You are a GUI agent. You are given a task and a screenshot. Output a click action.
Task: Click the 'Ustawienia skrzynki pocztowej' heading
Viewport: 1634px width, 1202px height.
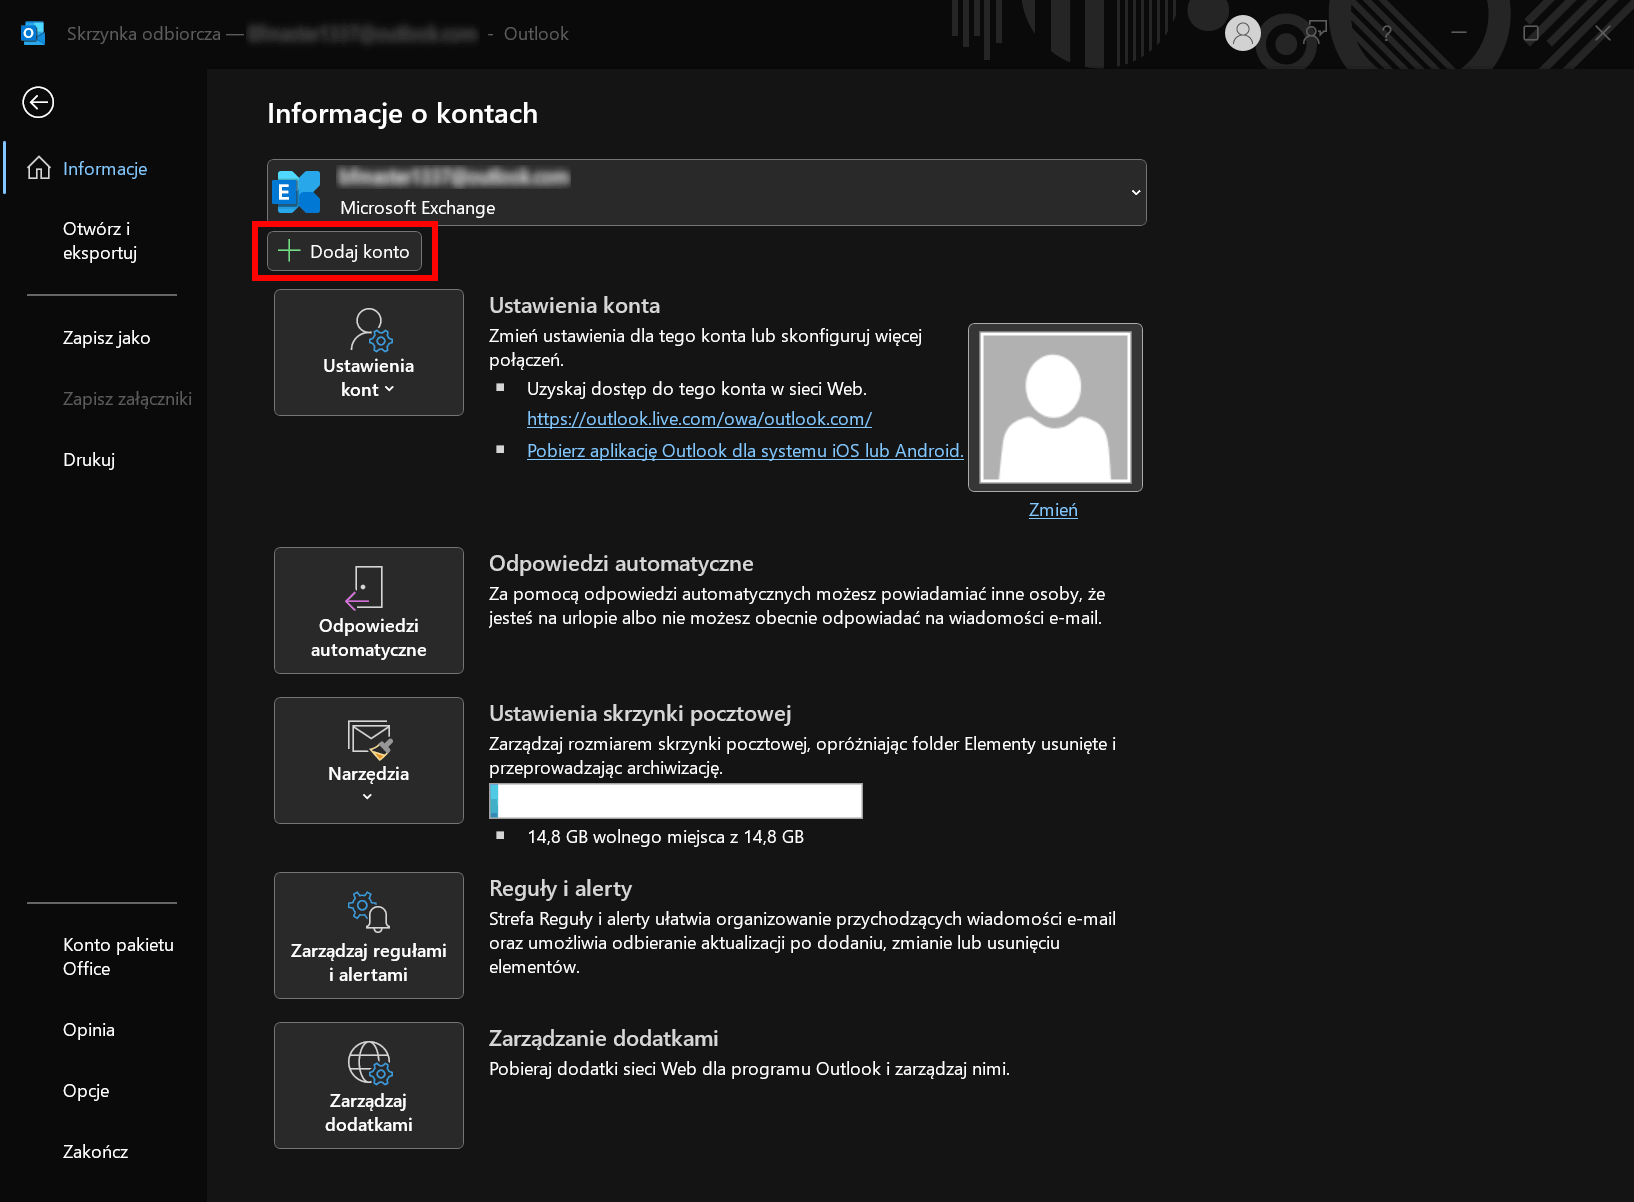640,714
